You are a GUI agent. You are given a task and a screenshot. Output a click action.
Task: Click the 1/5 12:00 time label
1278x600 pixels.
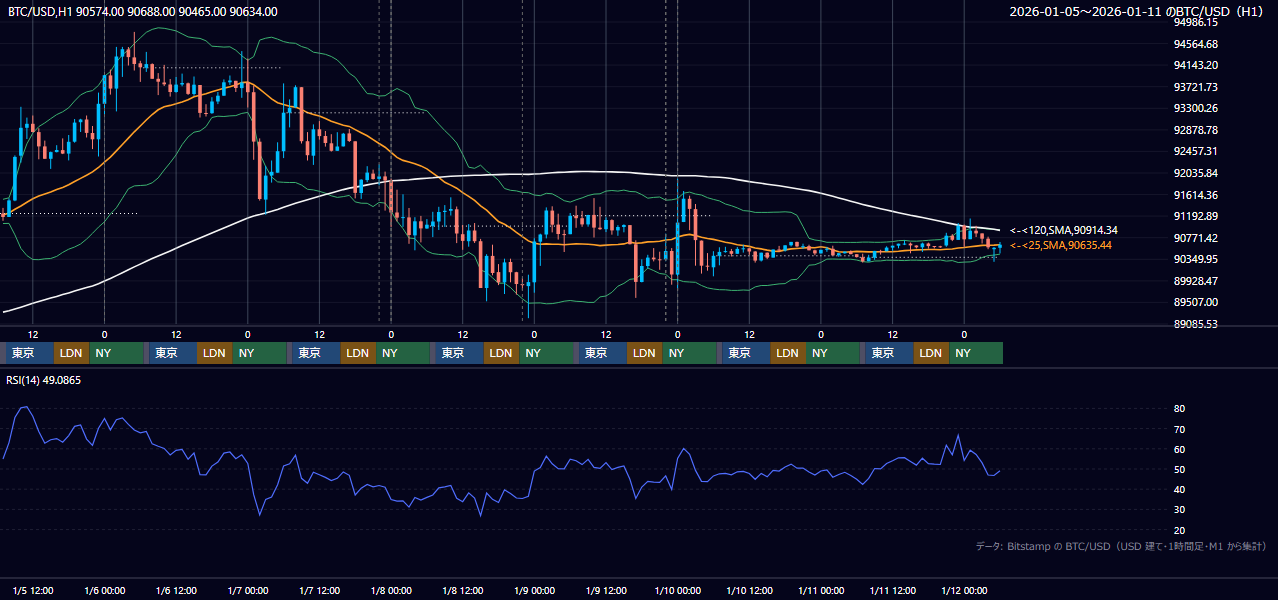coord(33,590)
